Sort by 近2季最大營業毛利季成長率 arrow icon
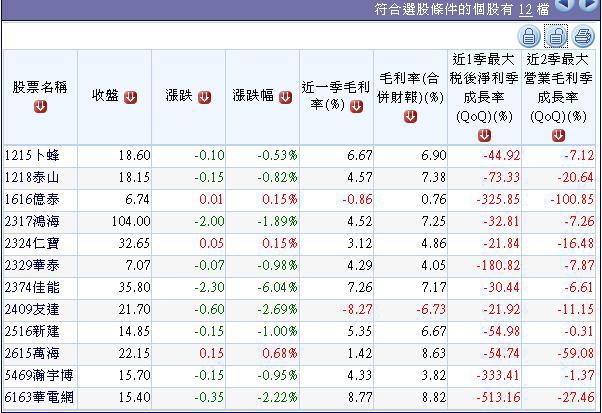Screen dimensions: 602x413 coord(559,135)
